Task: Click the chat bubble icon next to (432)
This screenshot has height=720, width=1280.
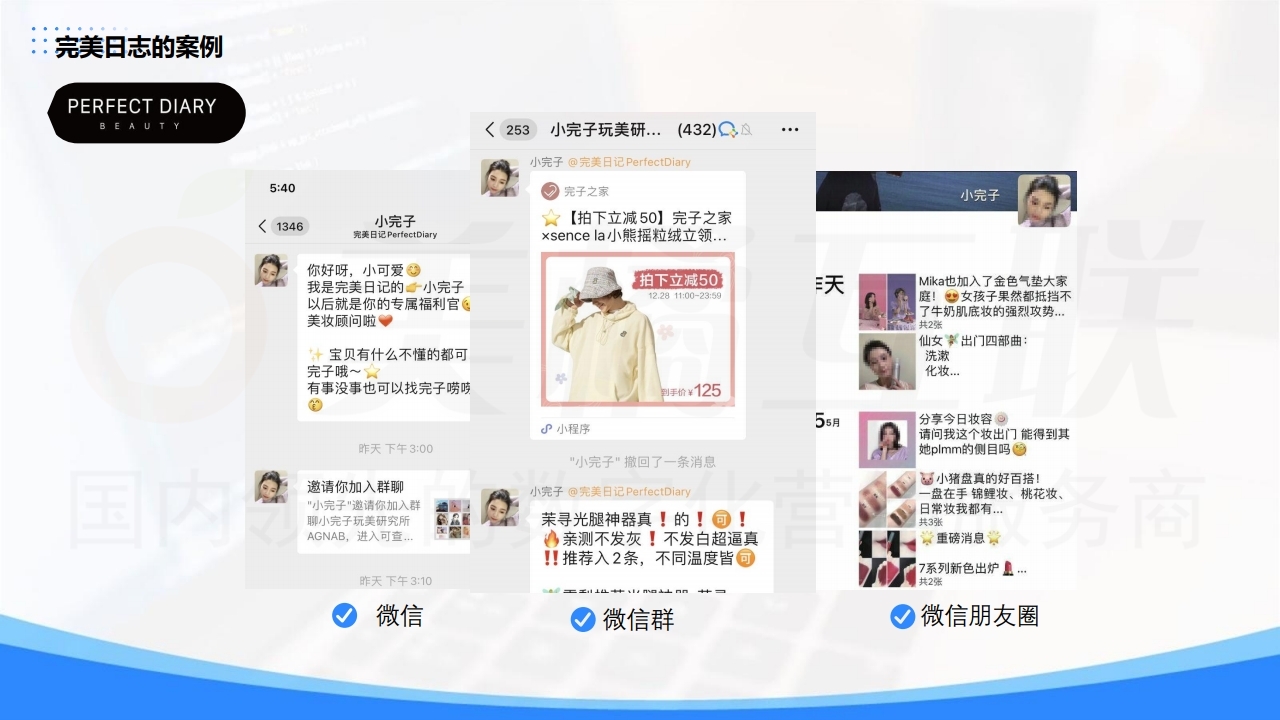Action: tap(728, 129)
